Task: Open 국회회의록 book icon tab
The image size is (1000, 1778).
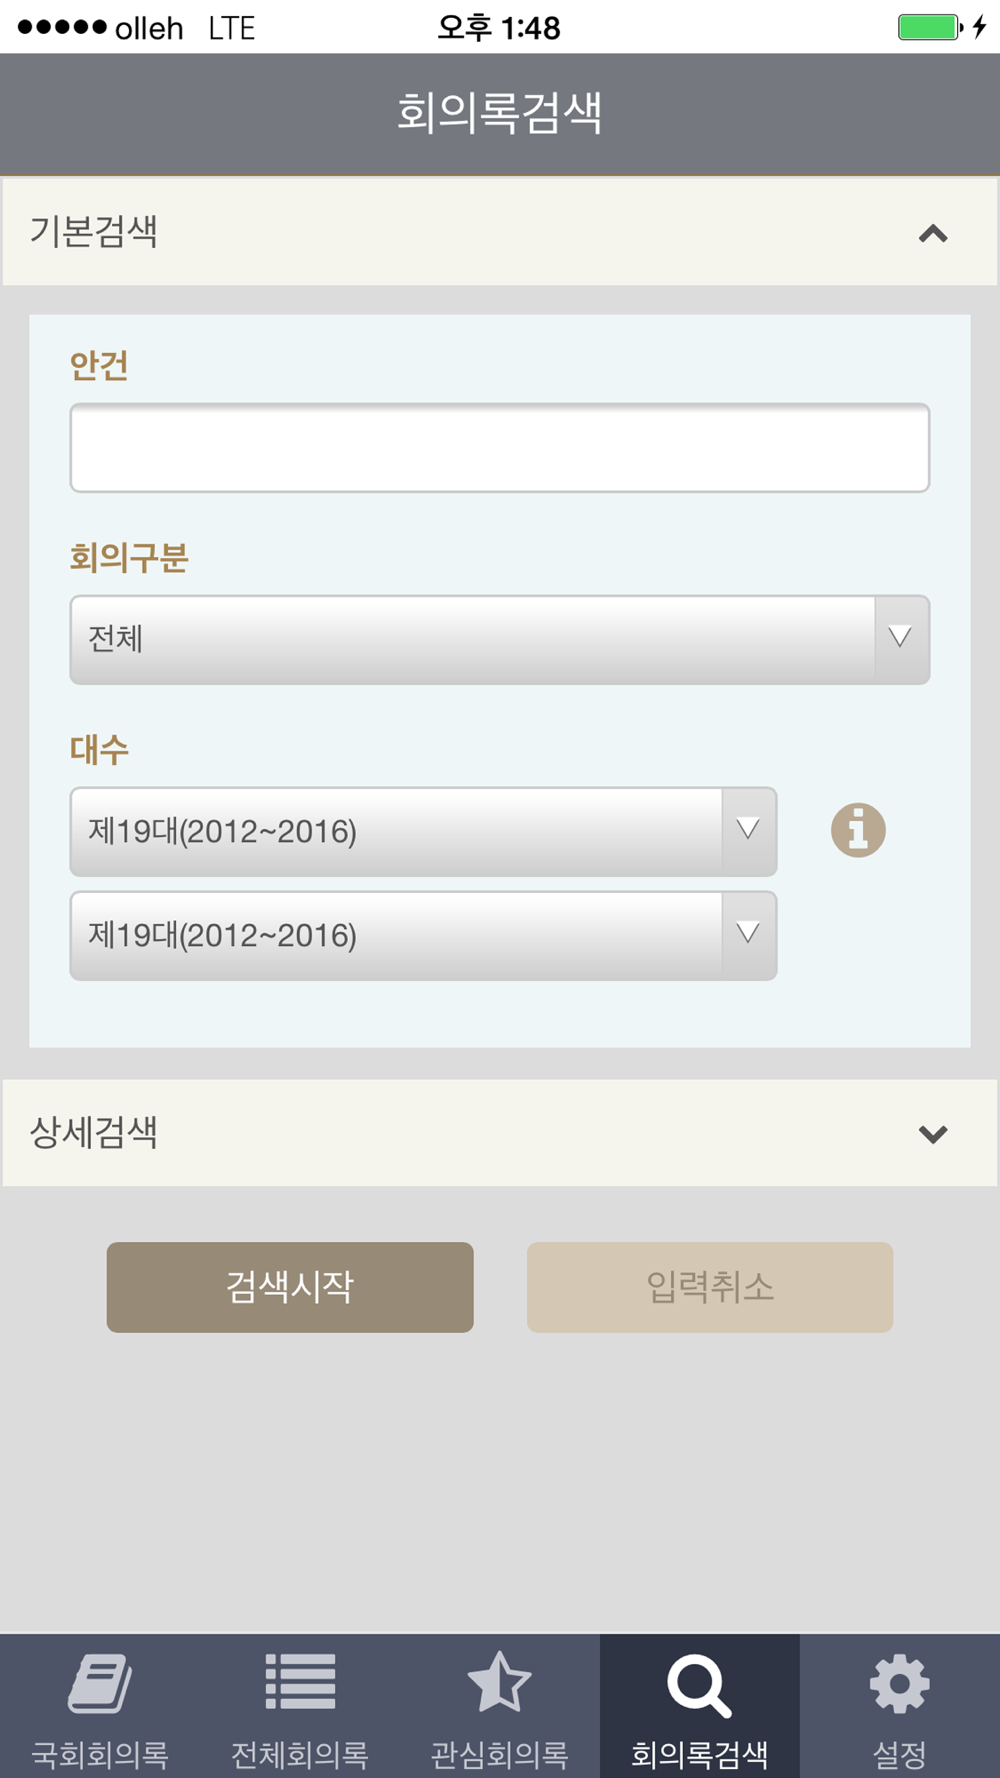Action: tap(99, 1685)
